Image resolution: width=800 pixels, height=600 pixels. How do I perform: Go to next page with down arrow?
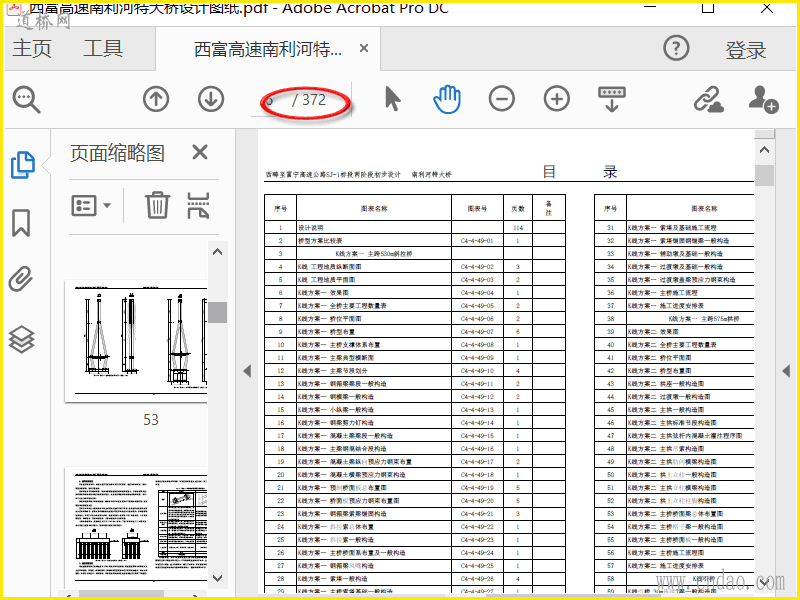[211, 99]
